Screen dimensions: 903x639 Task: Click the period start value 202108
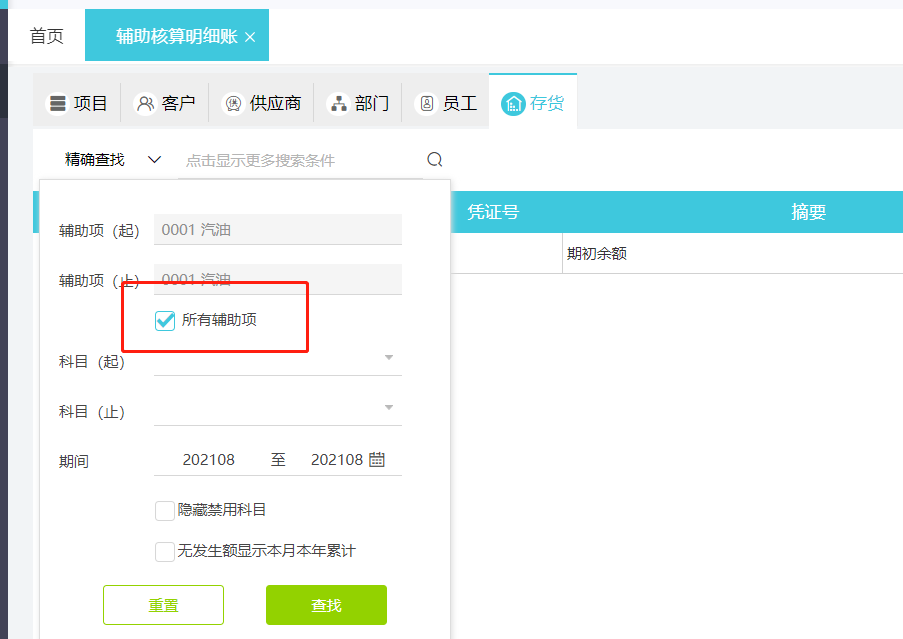(208, 460)
